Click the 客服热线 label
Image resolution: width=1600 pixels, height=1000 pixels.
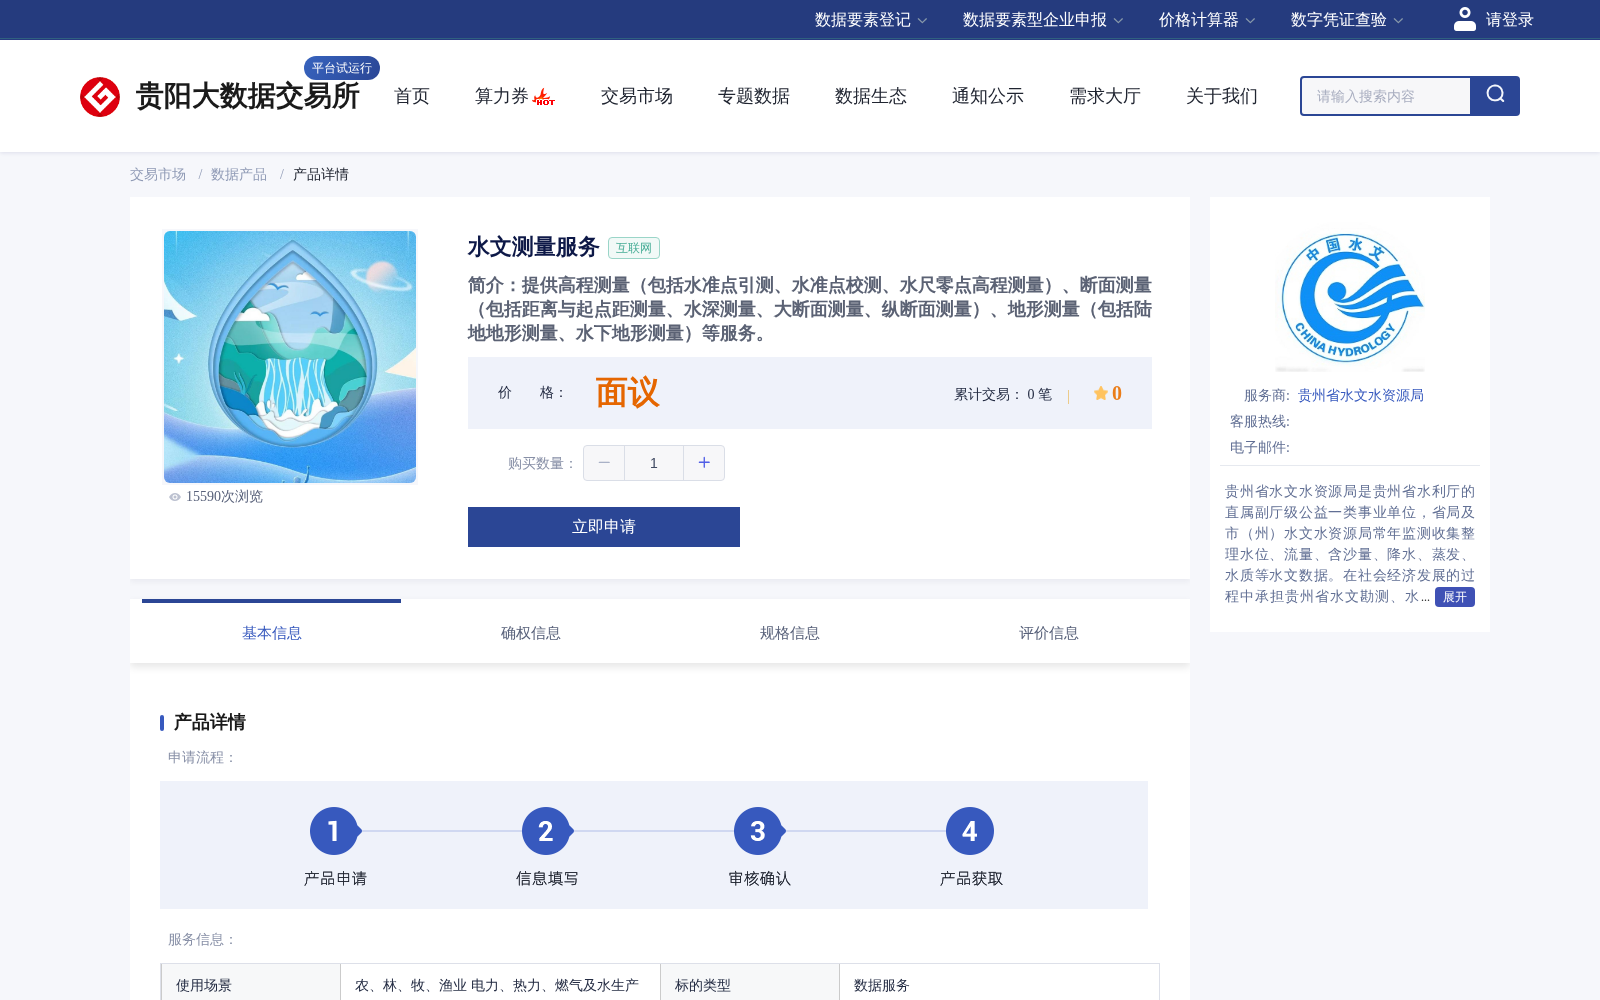1260,422
